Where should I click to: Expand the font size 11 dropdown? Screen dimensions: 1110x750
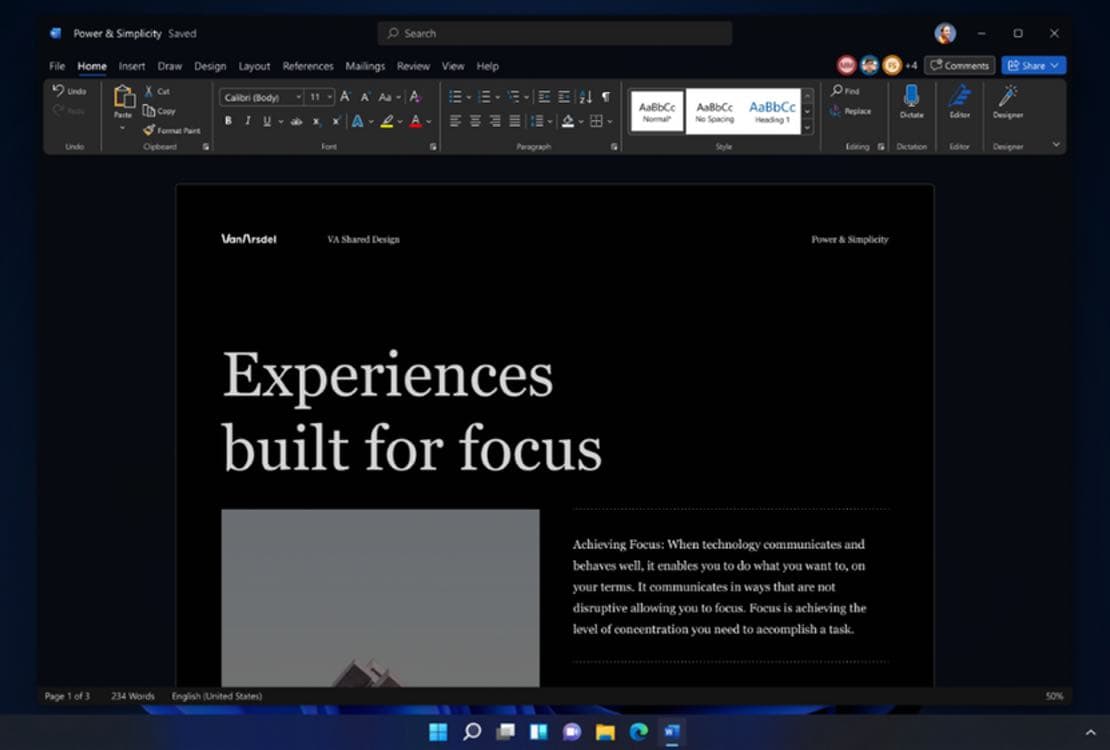tap(330, 97)
